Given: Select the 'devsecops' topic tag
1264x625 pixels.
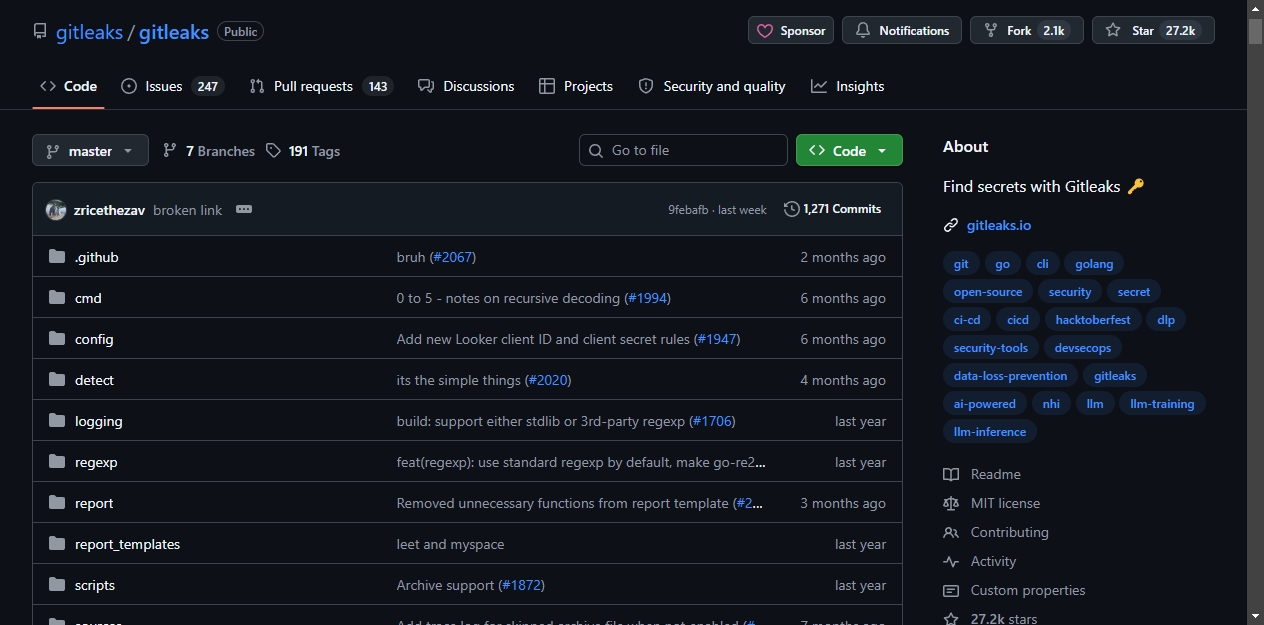Looking at the screenshot, I should click(x=1083, y=348).
